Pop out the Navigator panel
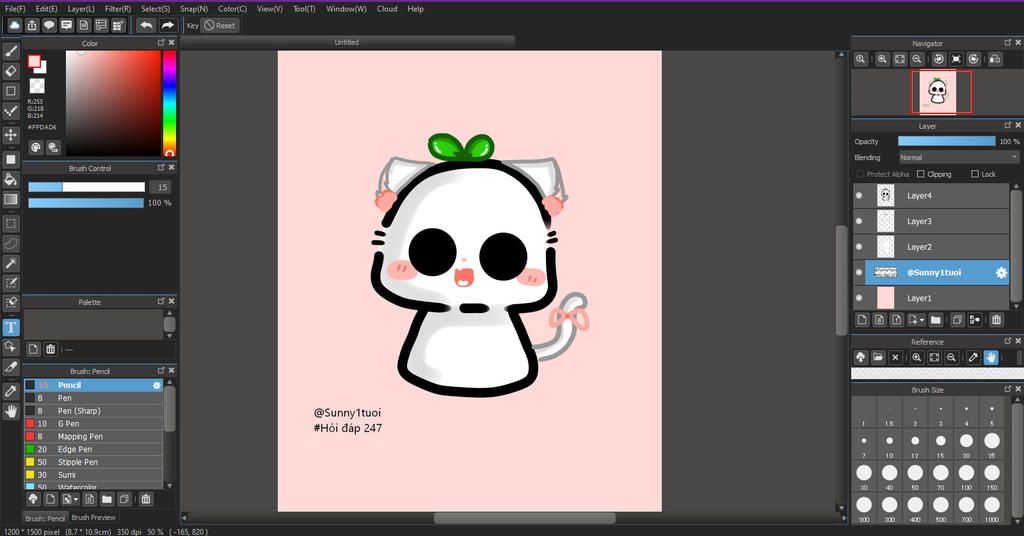This screenshot has width=1024, height=536. pos(1007,42)
